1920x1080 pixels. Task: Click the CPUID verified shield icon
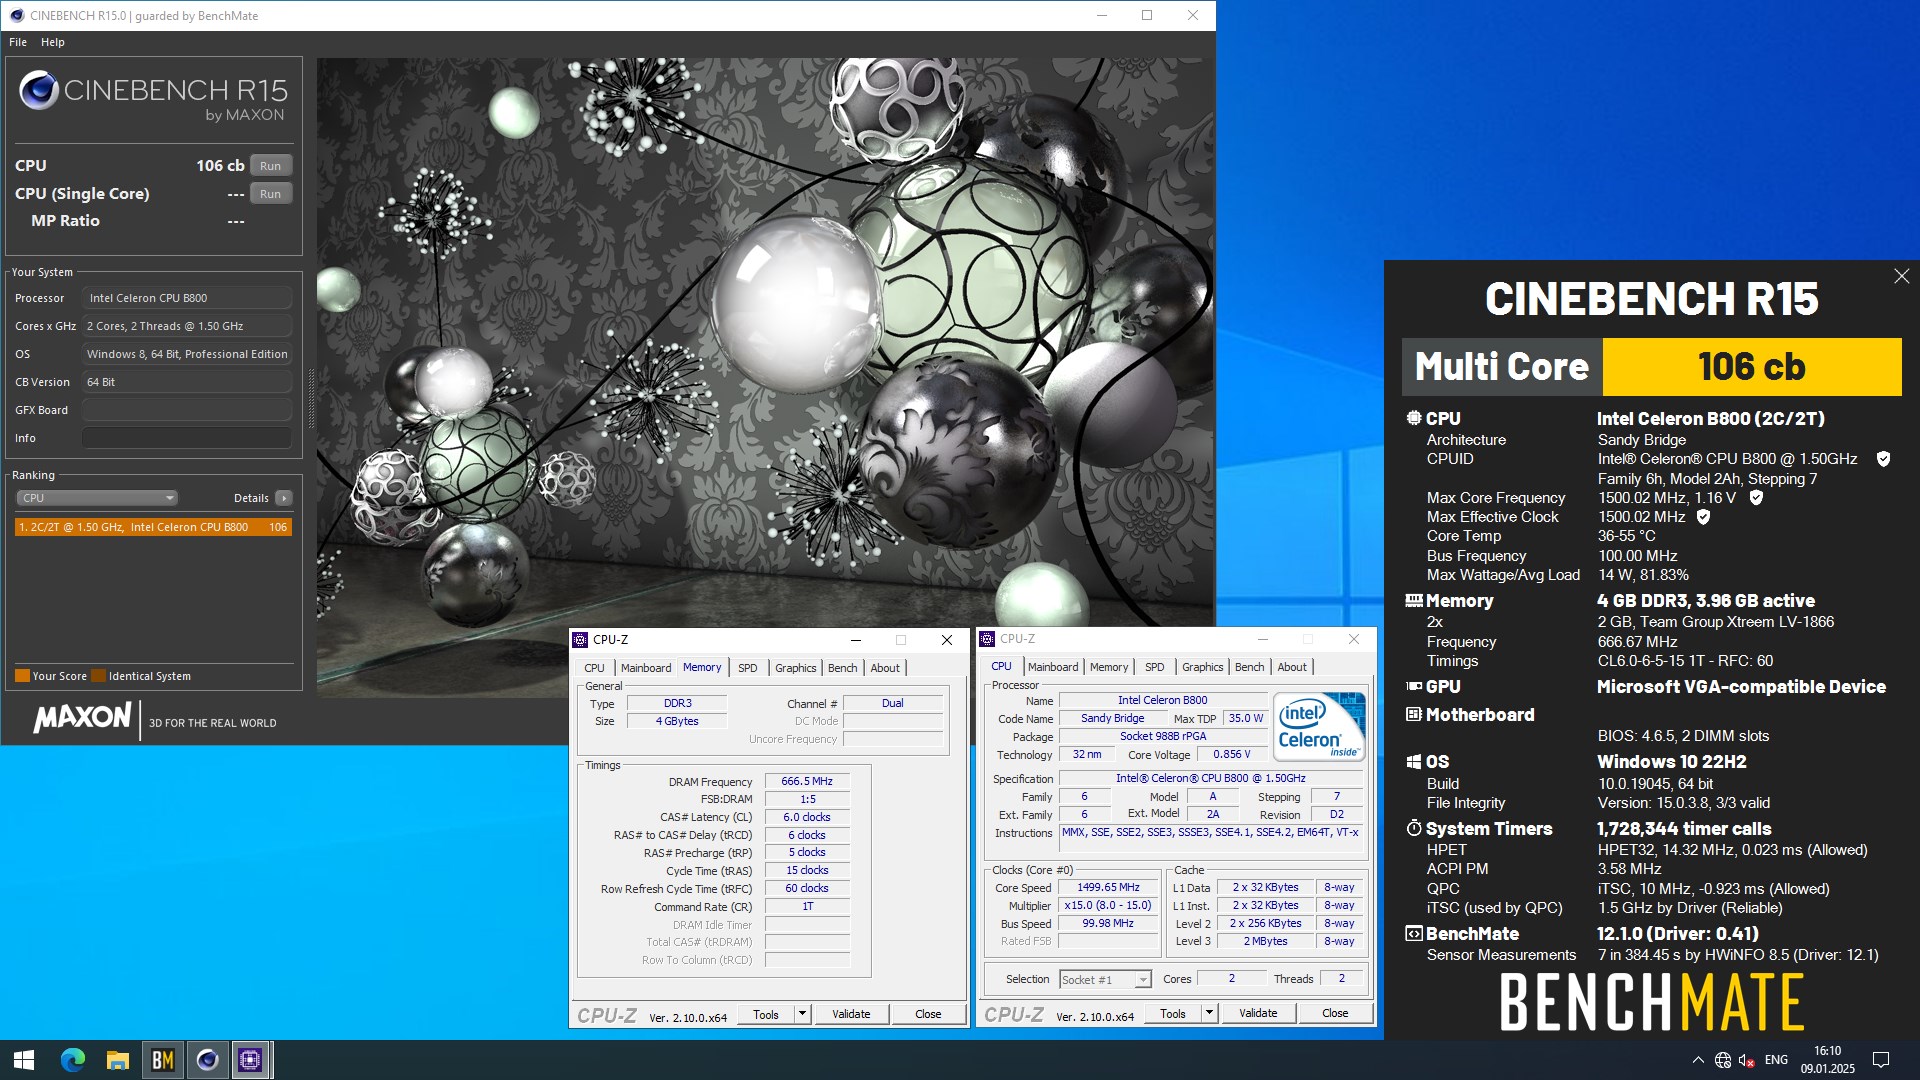tap(1883, 459)
